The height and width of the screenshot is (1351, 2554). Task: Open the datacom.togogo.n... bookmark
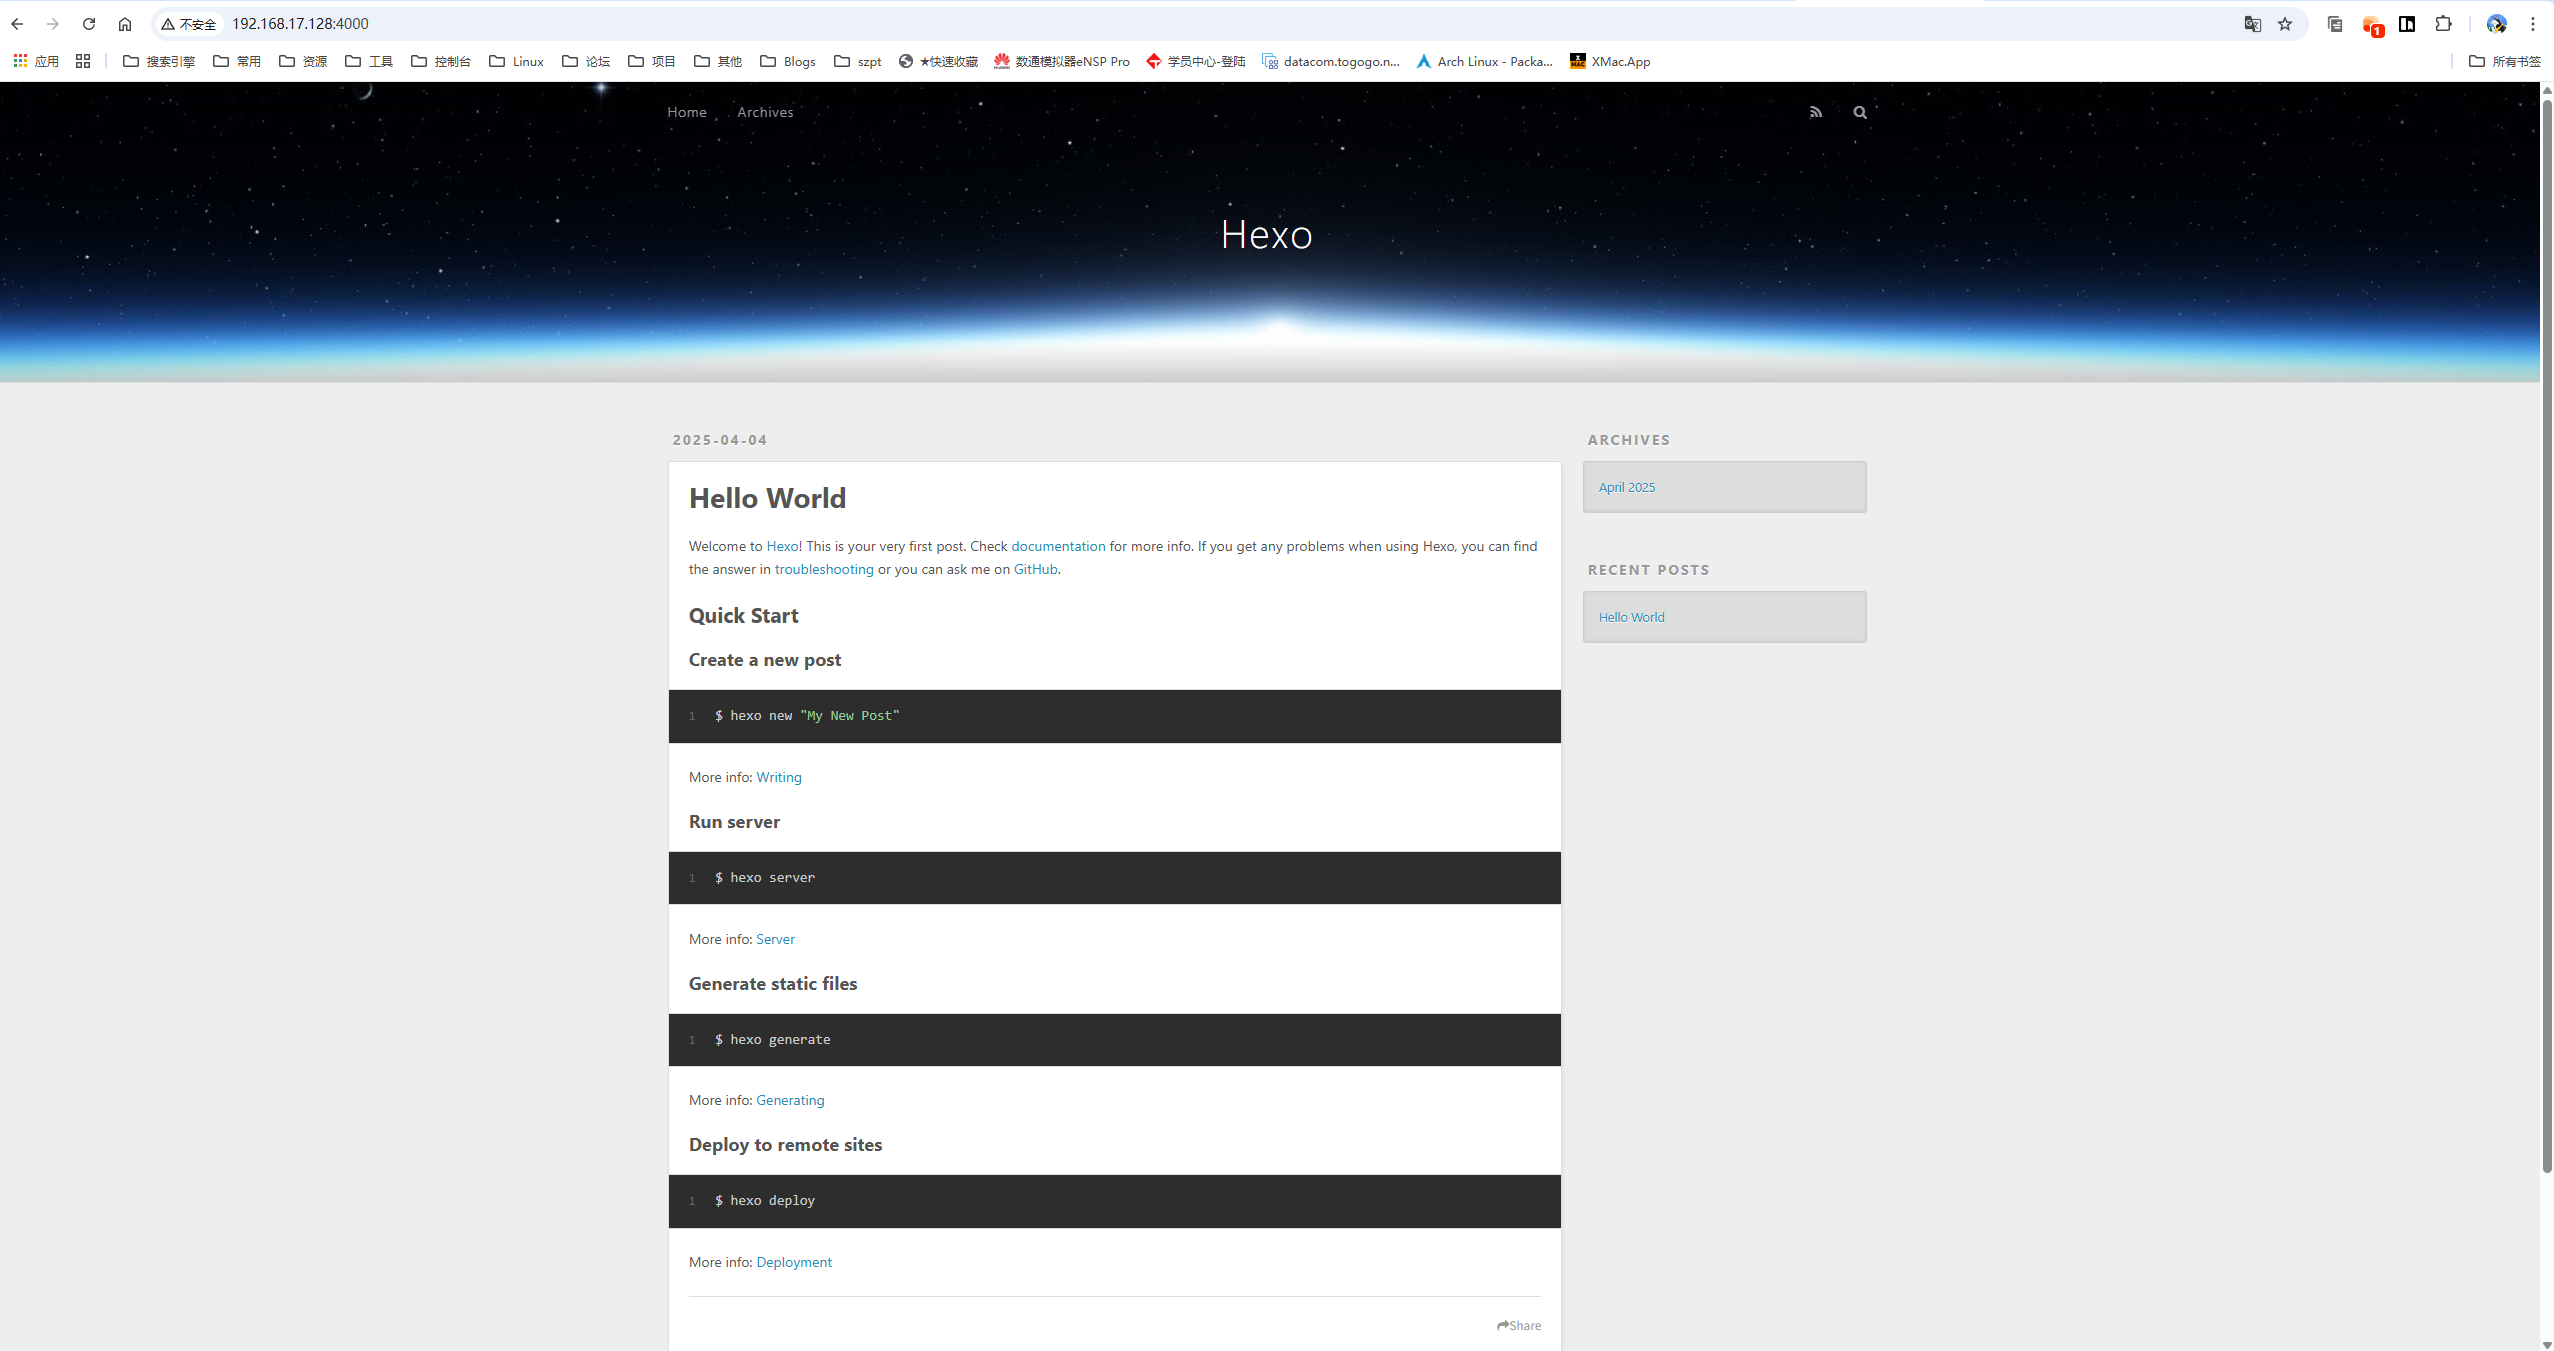(x=1331, y=61)
